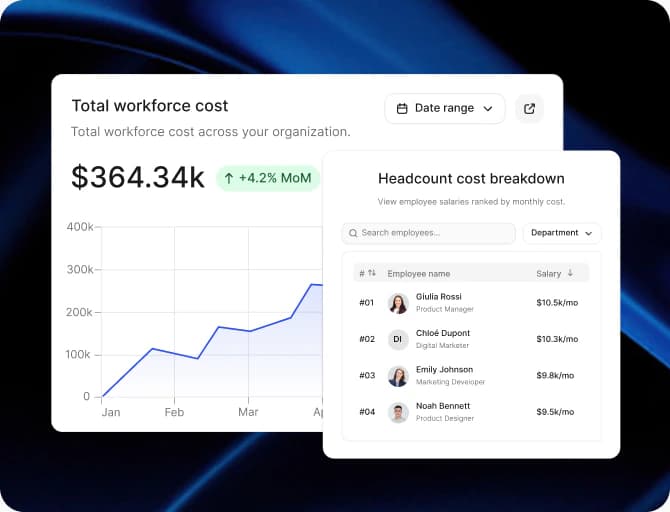Click rank #04 in the table
This screenshot has height=512, width=670.
[367, 412]
